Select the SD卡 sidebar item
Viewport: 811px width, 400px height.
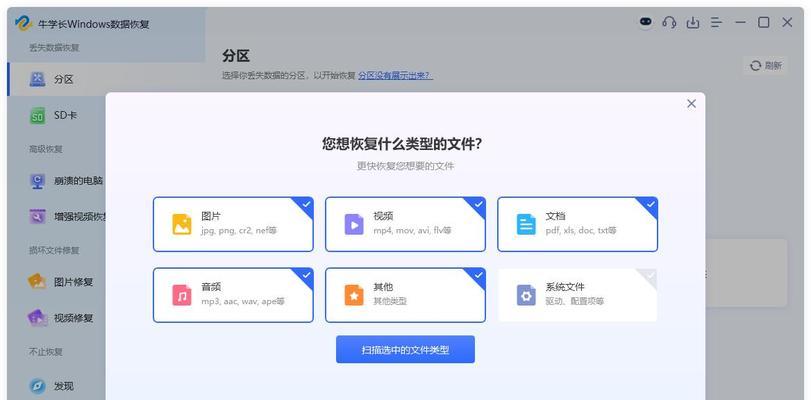pos(56,115)
